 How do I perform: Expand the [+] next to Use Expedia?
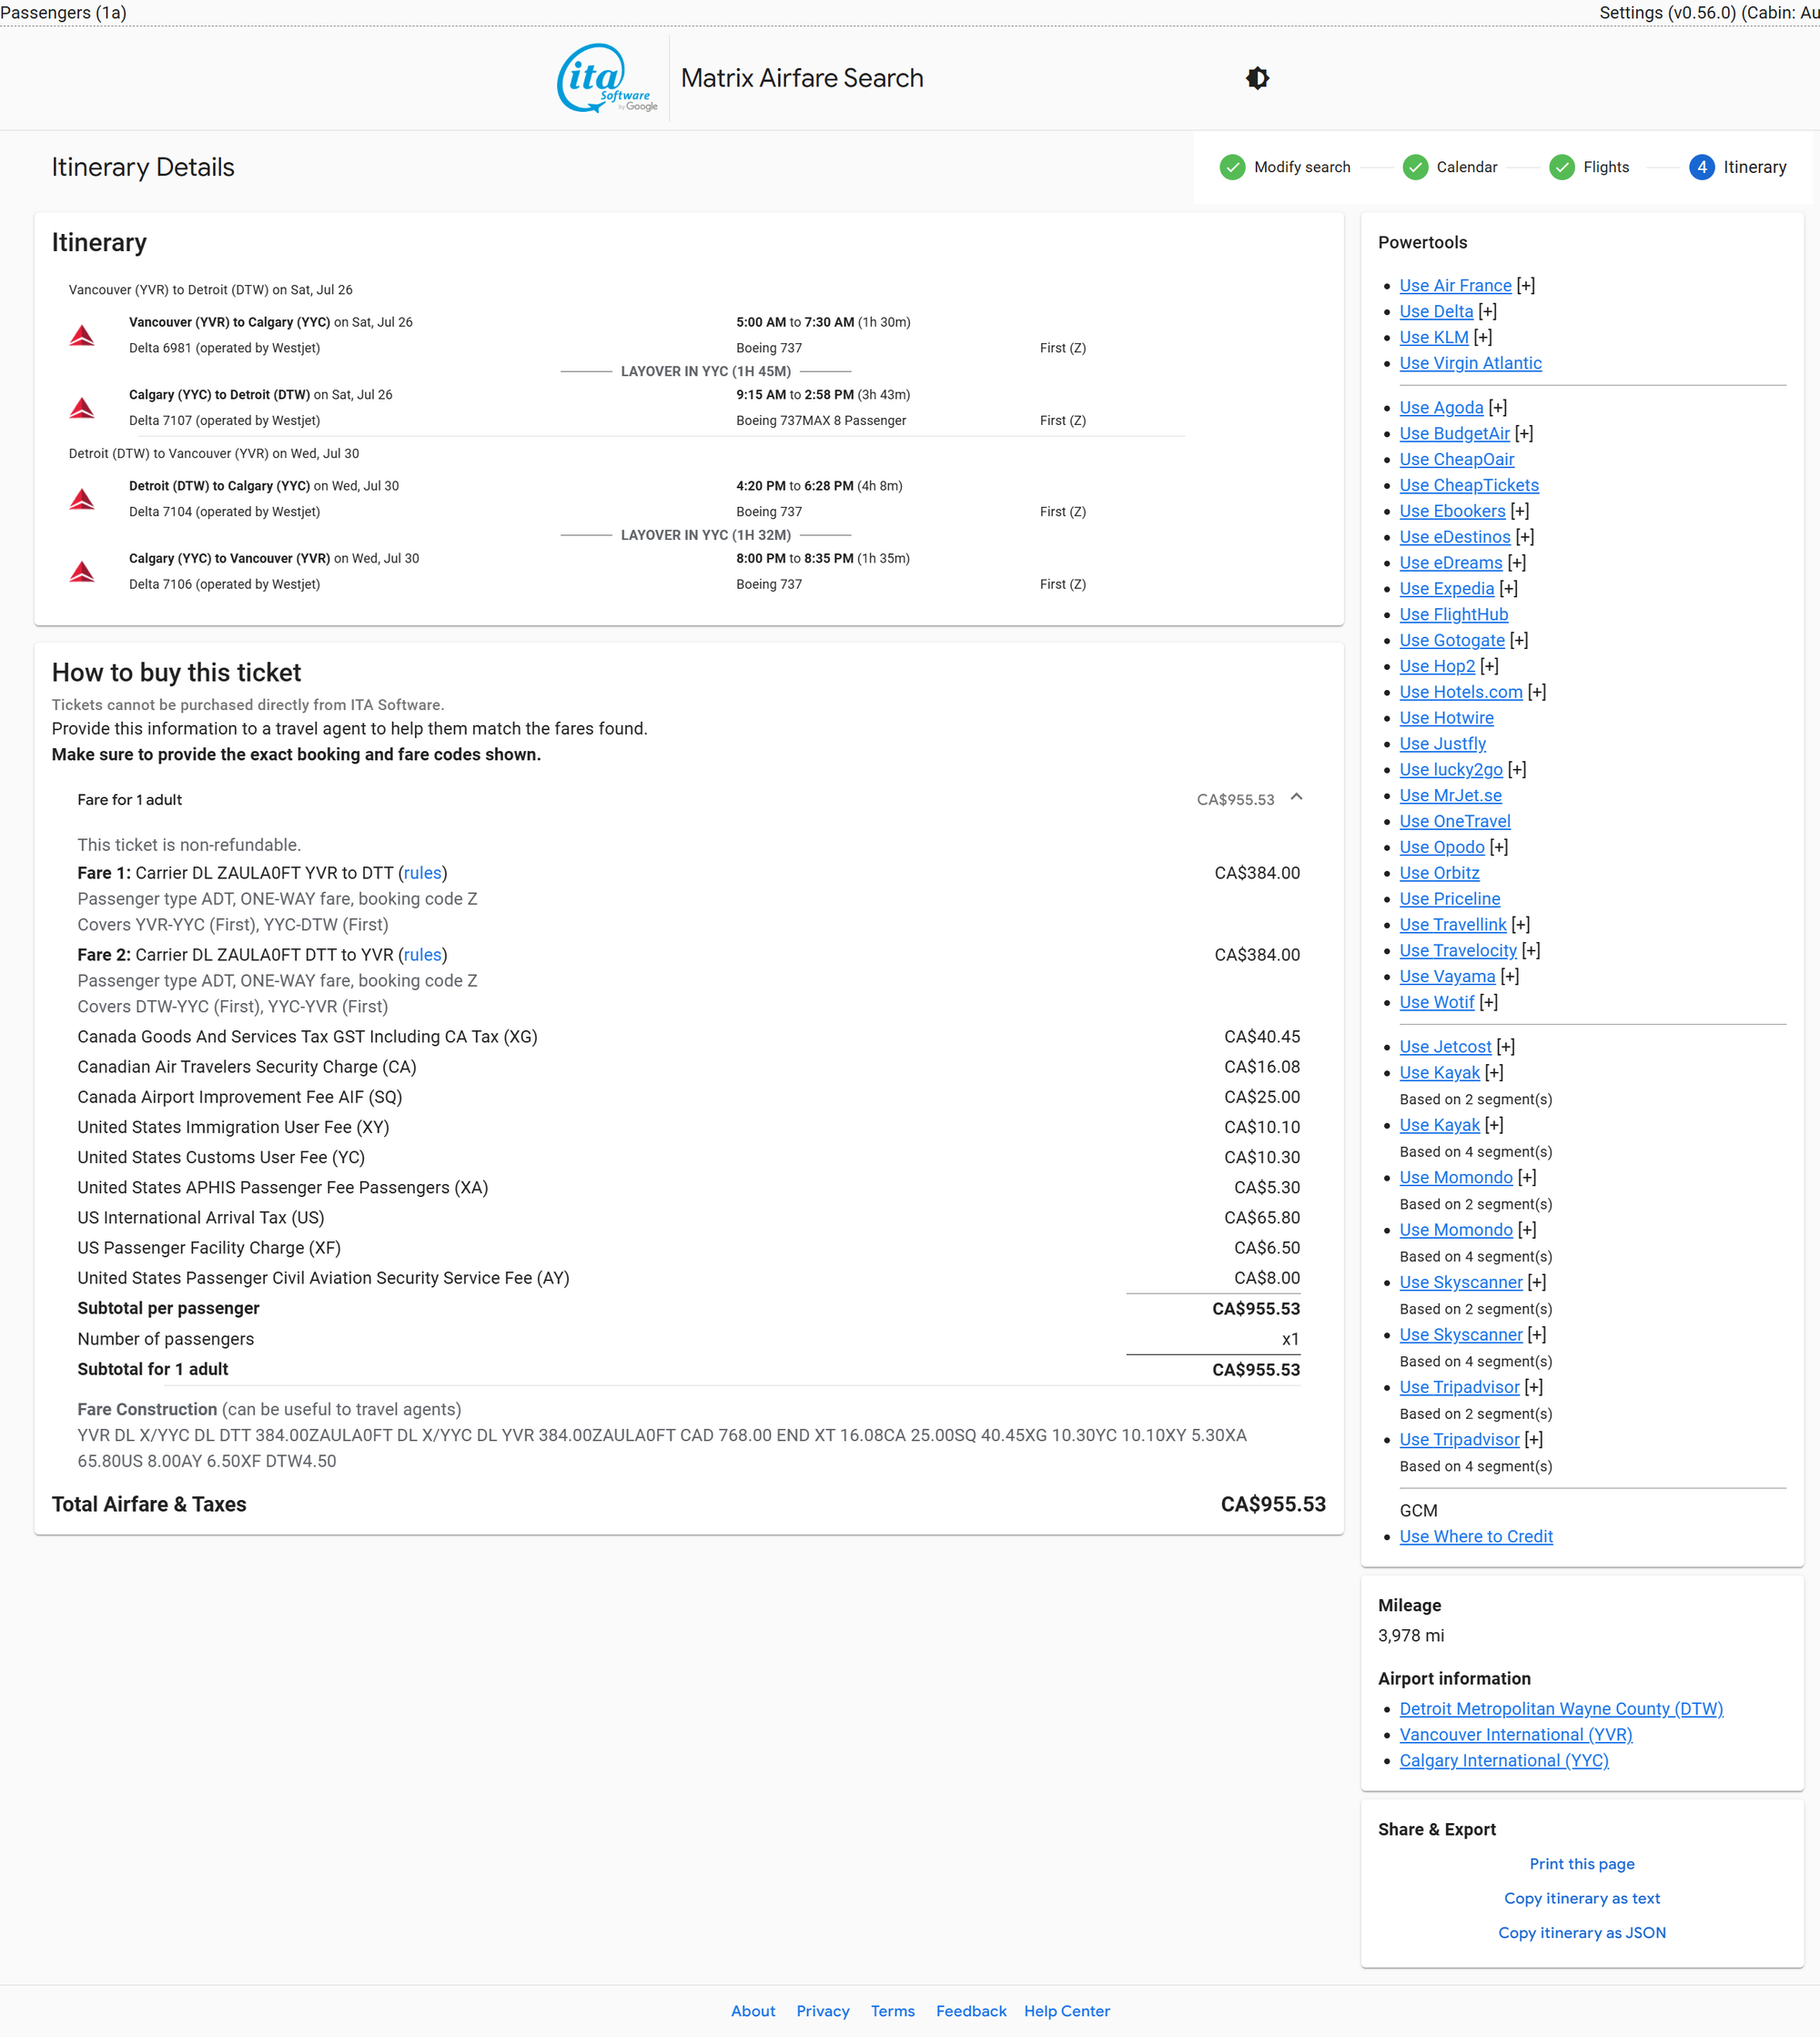pyautogui.click(x=1508, y=588)
